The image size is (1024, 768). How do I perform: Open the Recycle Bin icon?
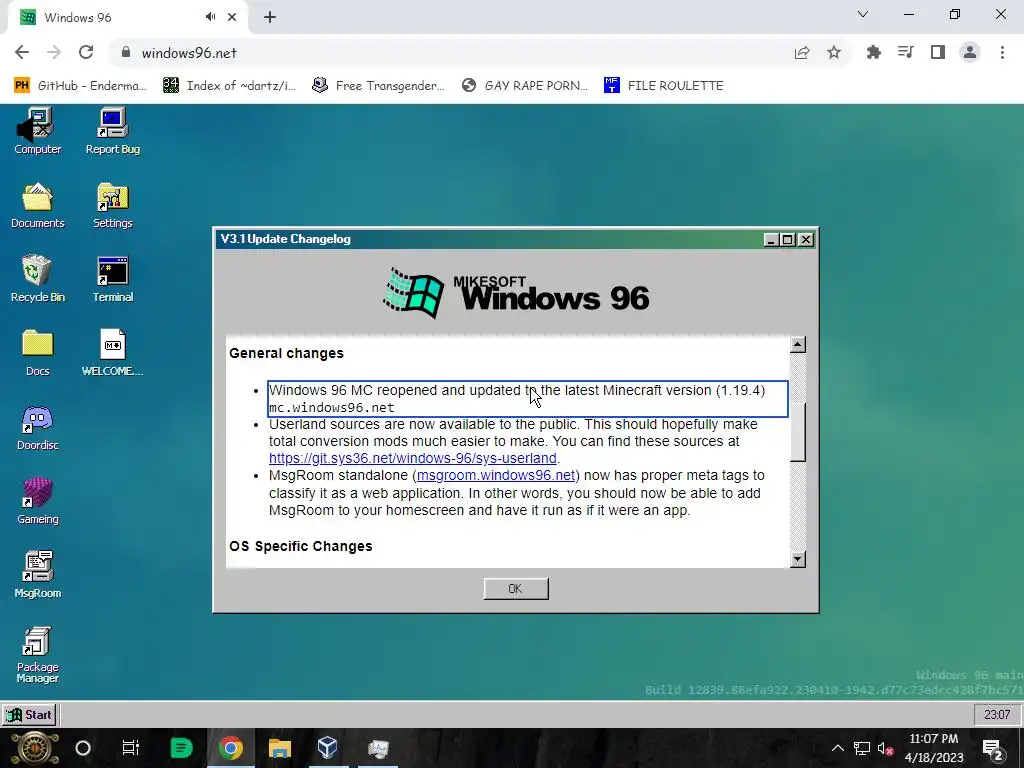tap(37, 279)
